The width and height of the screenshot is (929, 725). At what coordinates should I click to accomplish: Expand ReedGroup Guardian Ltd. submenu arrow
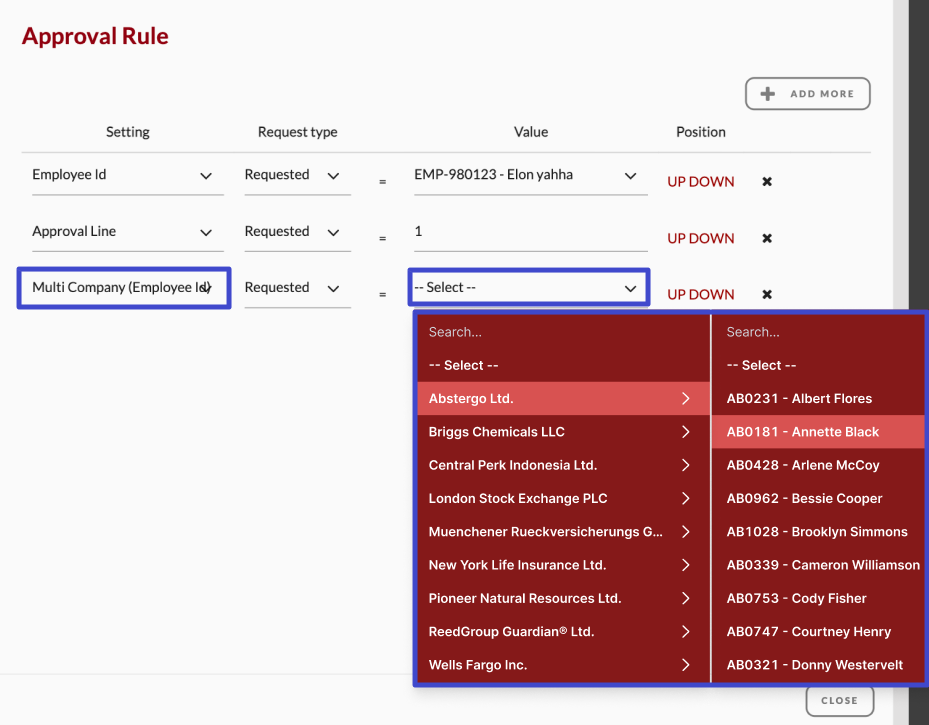(687, 631)
